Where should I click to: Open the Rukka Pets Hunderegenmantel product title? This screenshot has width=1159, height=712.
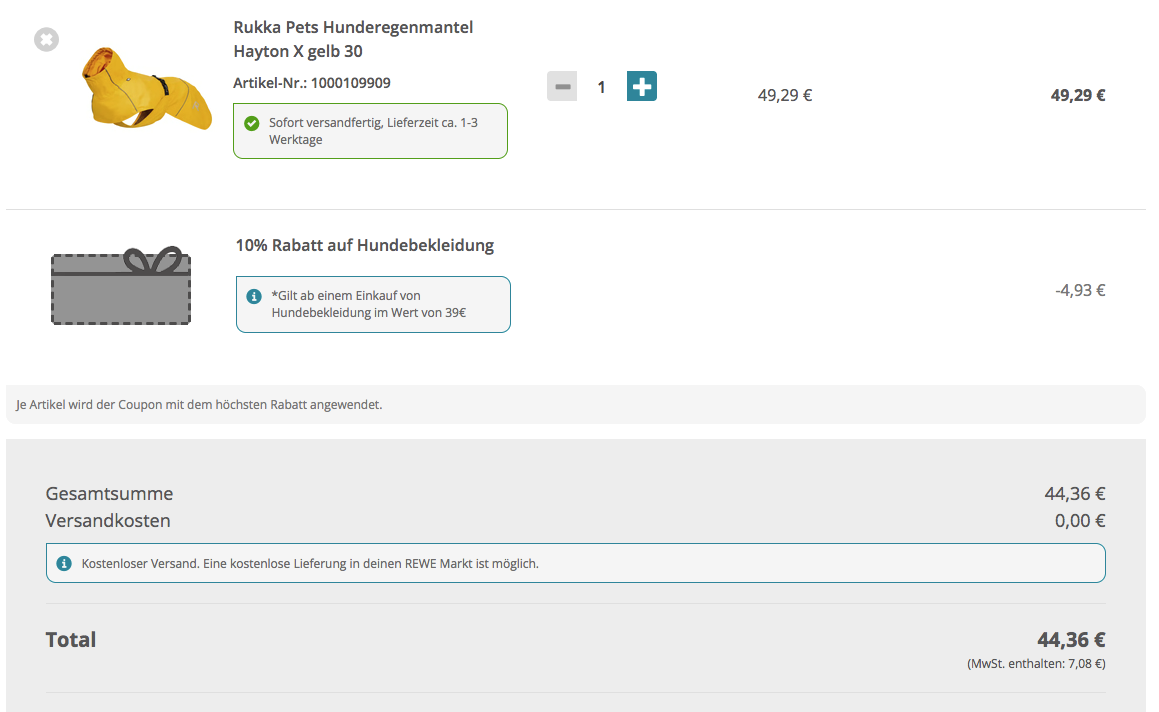pyautogui.click(x=353, y=39)
